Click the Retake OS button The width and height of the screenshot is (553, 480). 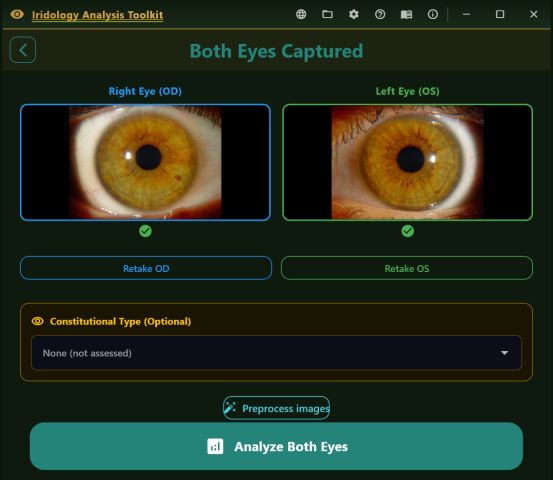tap(407, 268)
